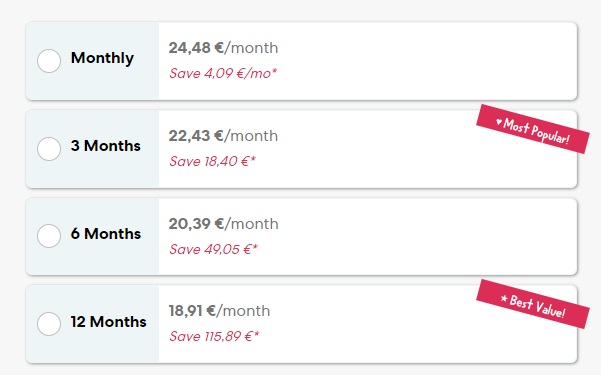601x375 pixels.
Task: Click the 3 Months plan label
Action: [x=105, y=146]
